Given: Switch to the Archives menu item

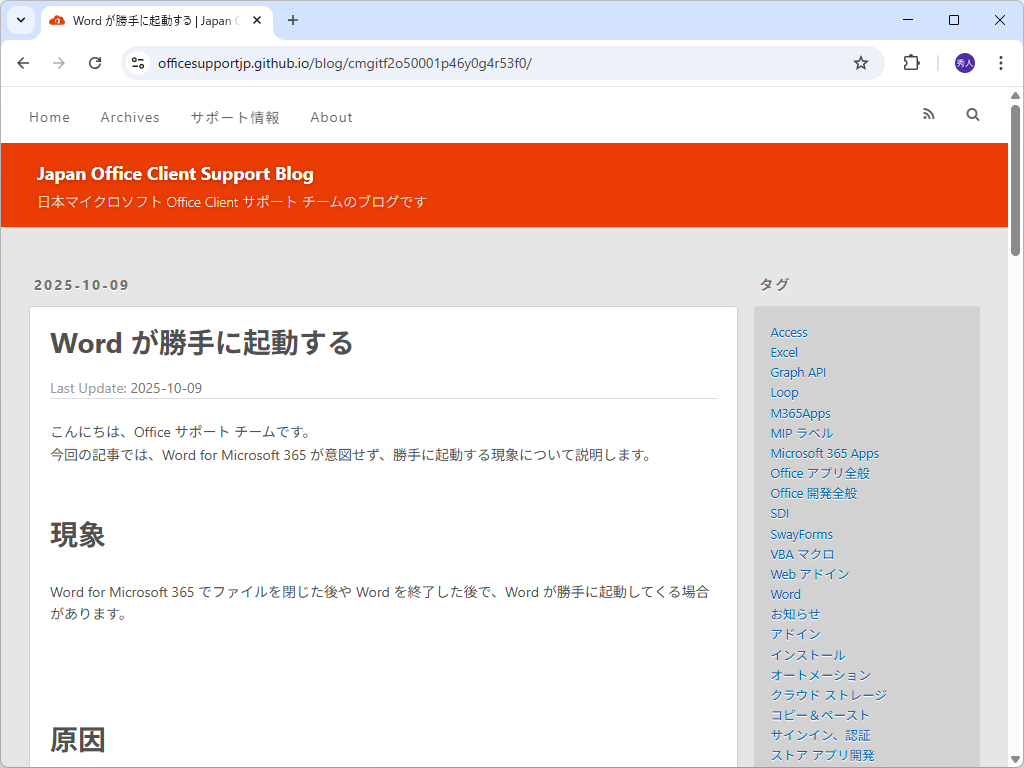Looking at the screenshot, I should pos(130,117).
